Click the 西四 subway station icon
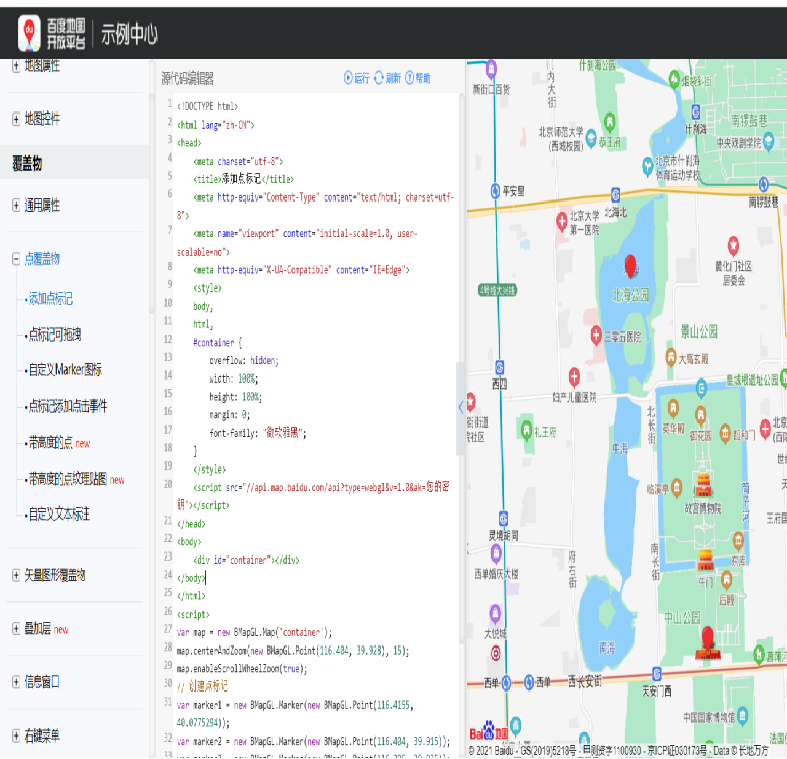The image size is (787, 759). [x=499, y=367]
